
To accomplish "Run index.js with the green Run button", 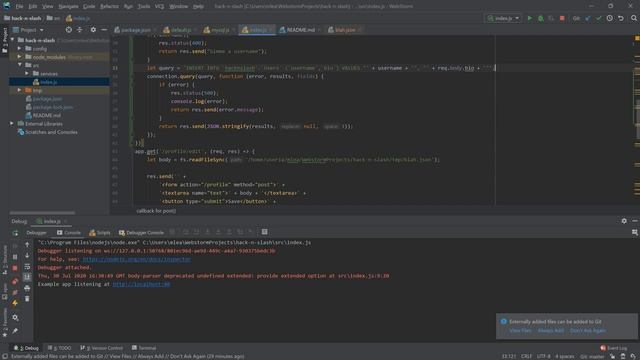I will (530, 18).
